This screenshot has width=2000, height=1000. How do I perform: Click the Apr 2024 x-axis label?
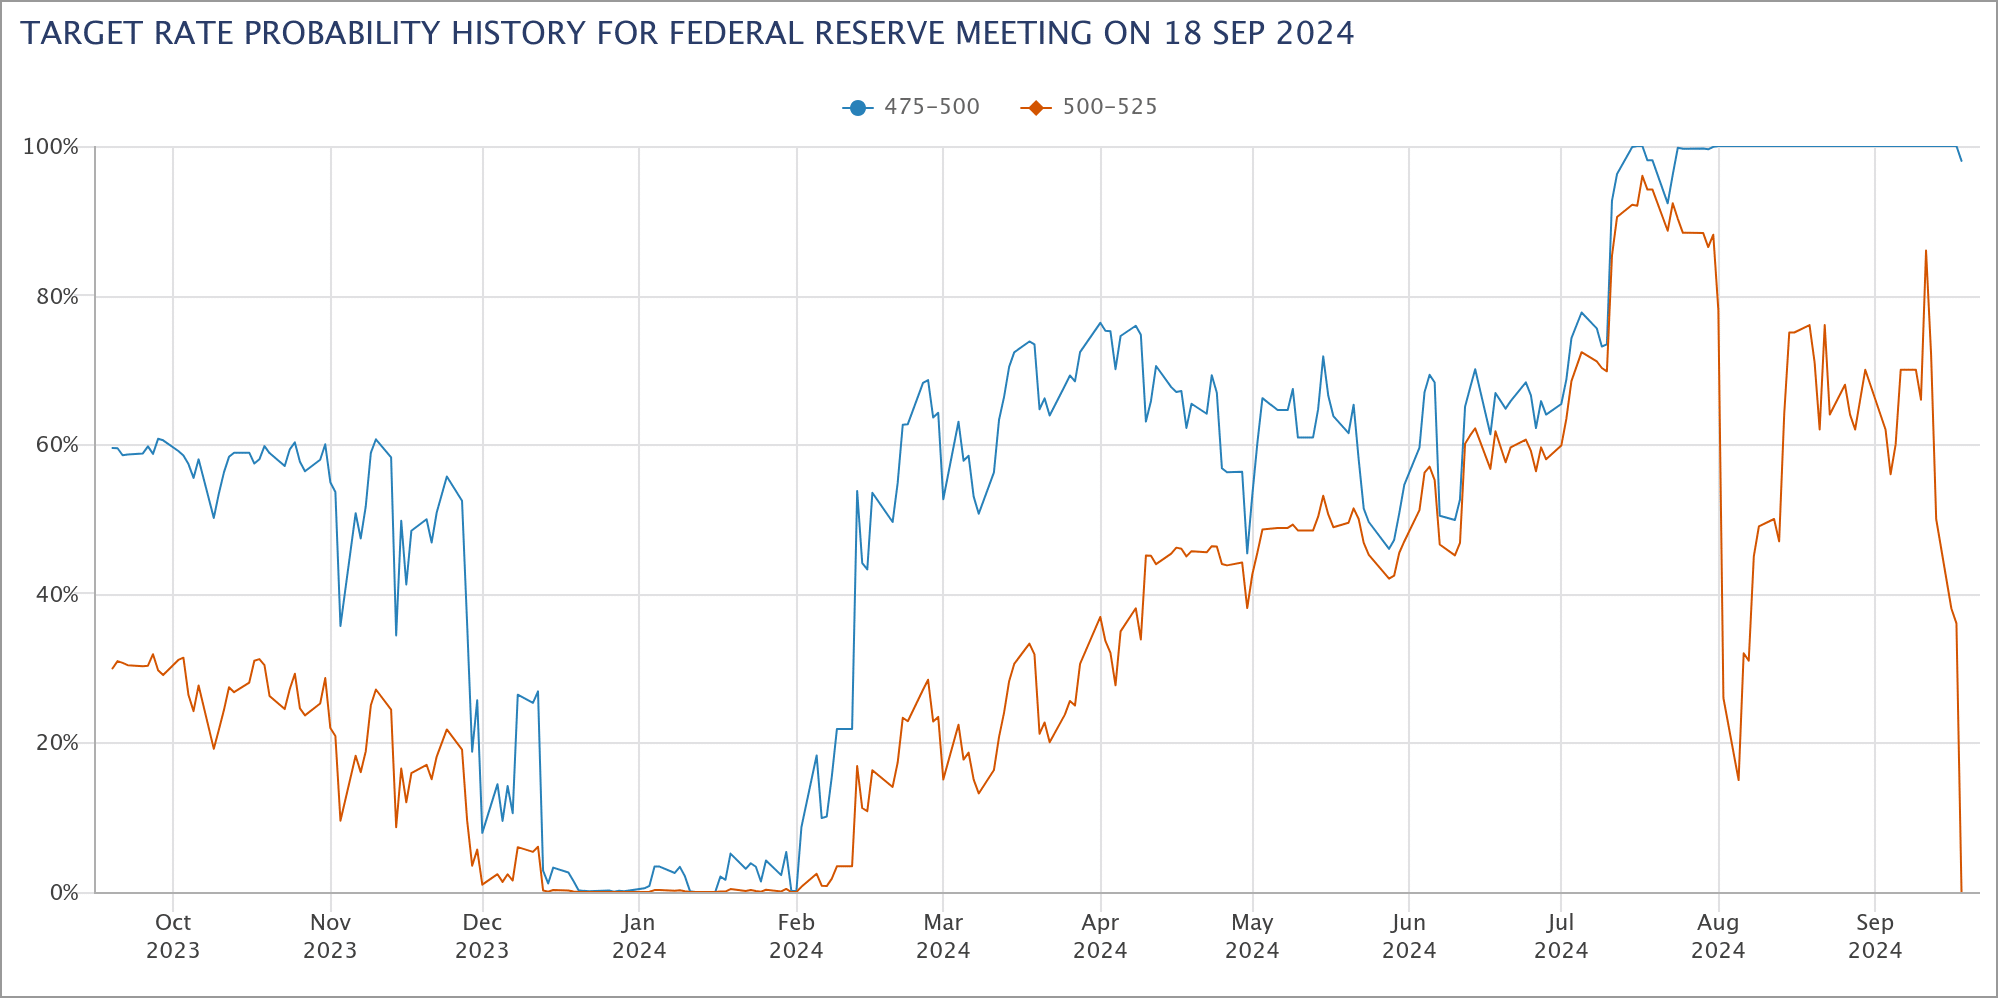[1100, 936]
